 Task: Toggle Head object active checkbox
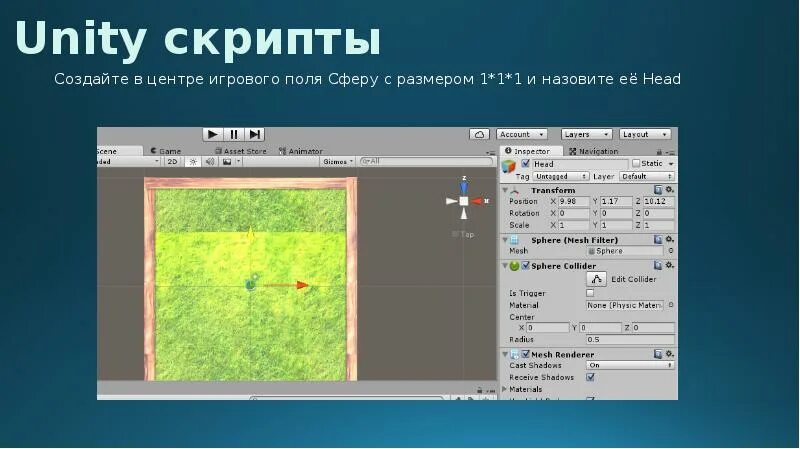tap(525, 164)
